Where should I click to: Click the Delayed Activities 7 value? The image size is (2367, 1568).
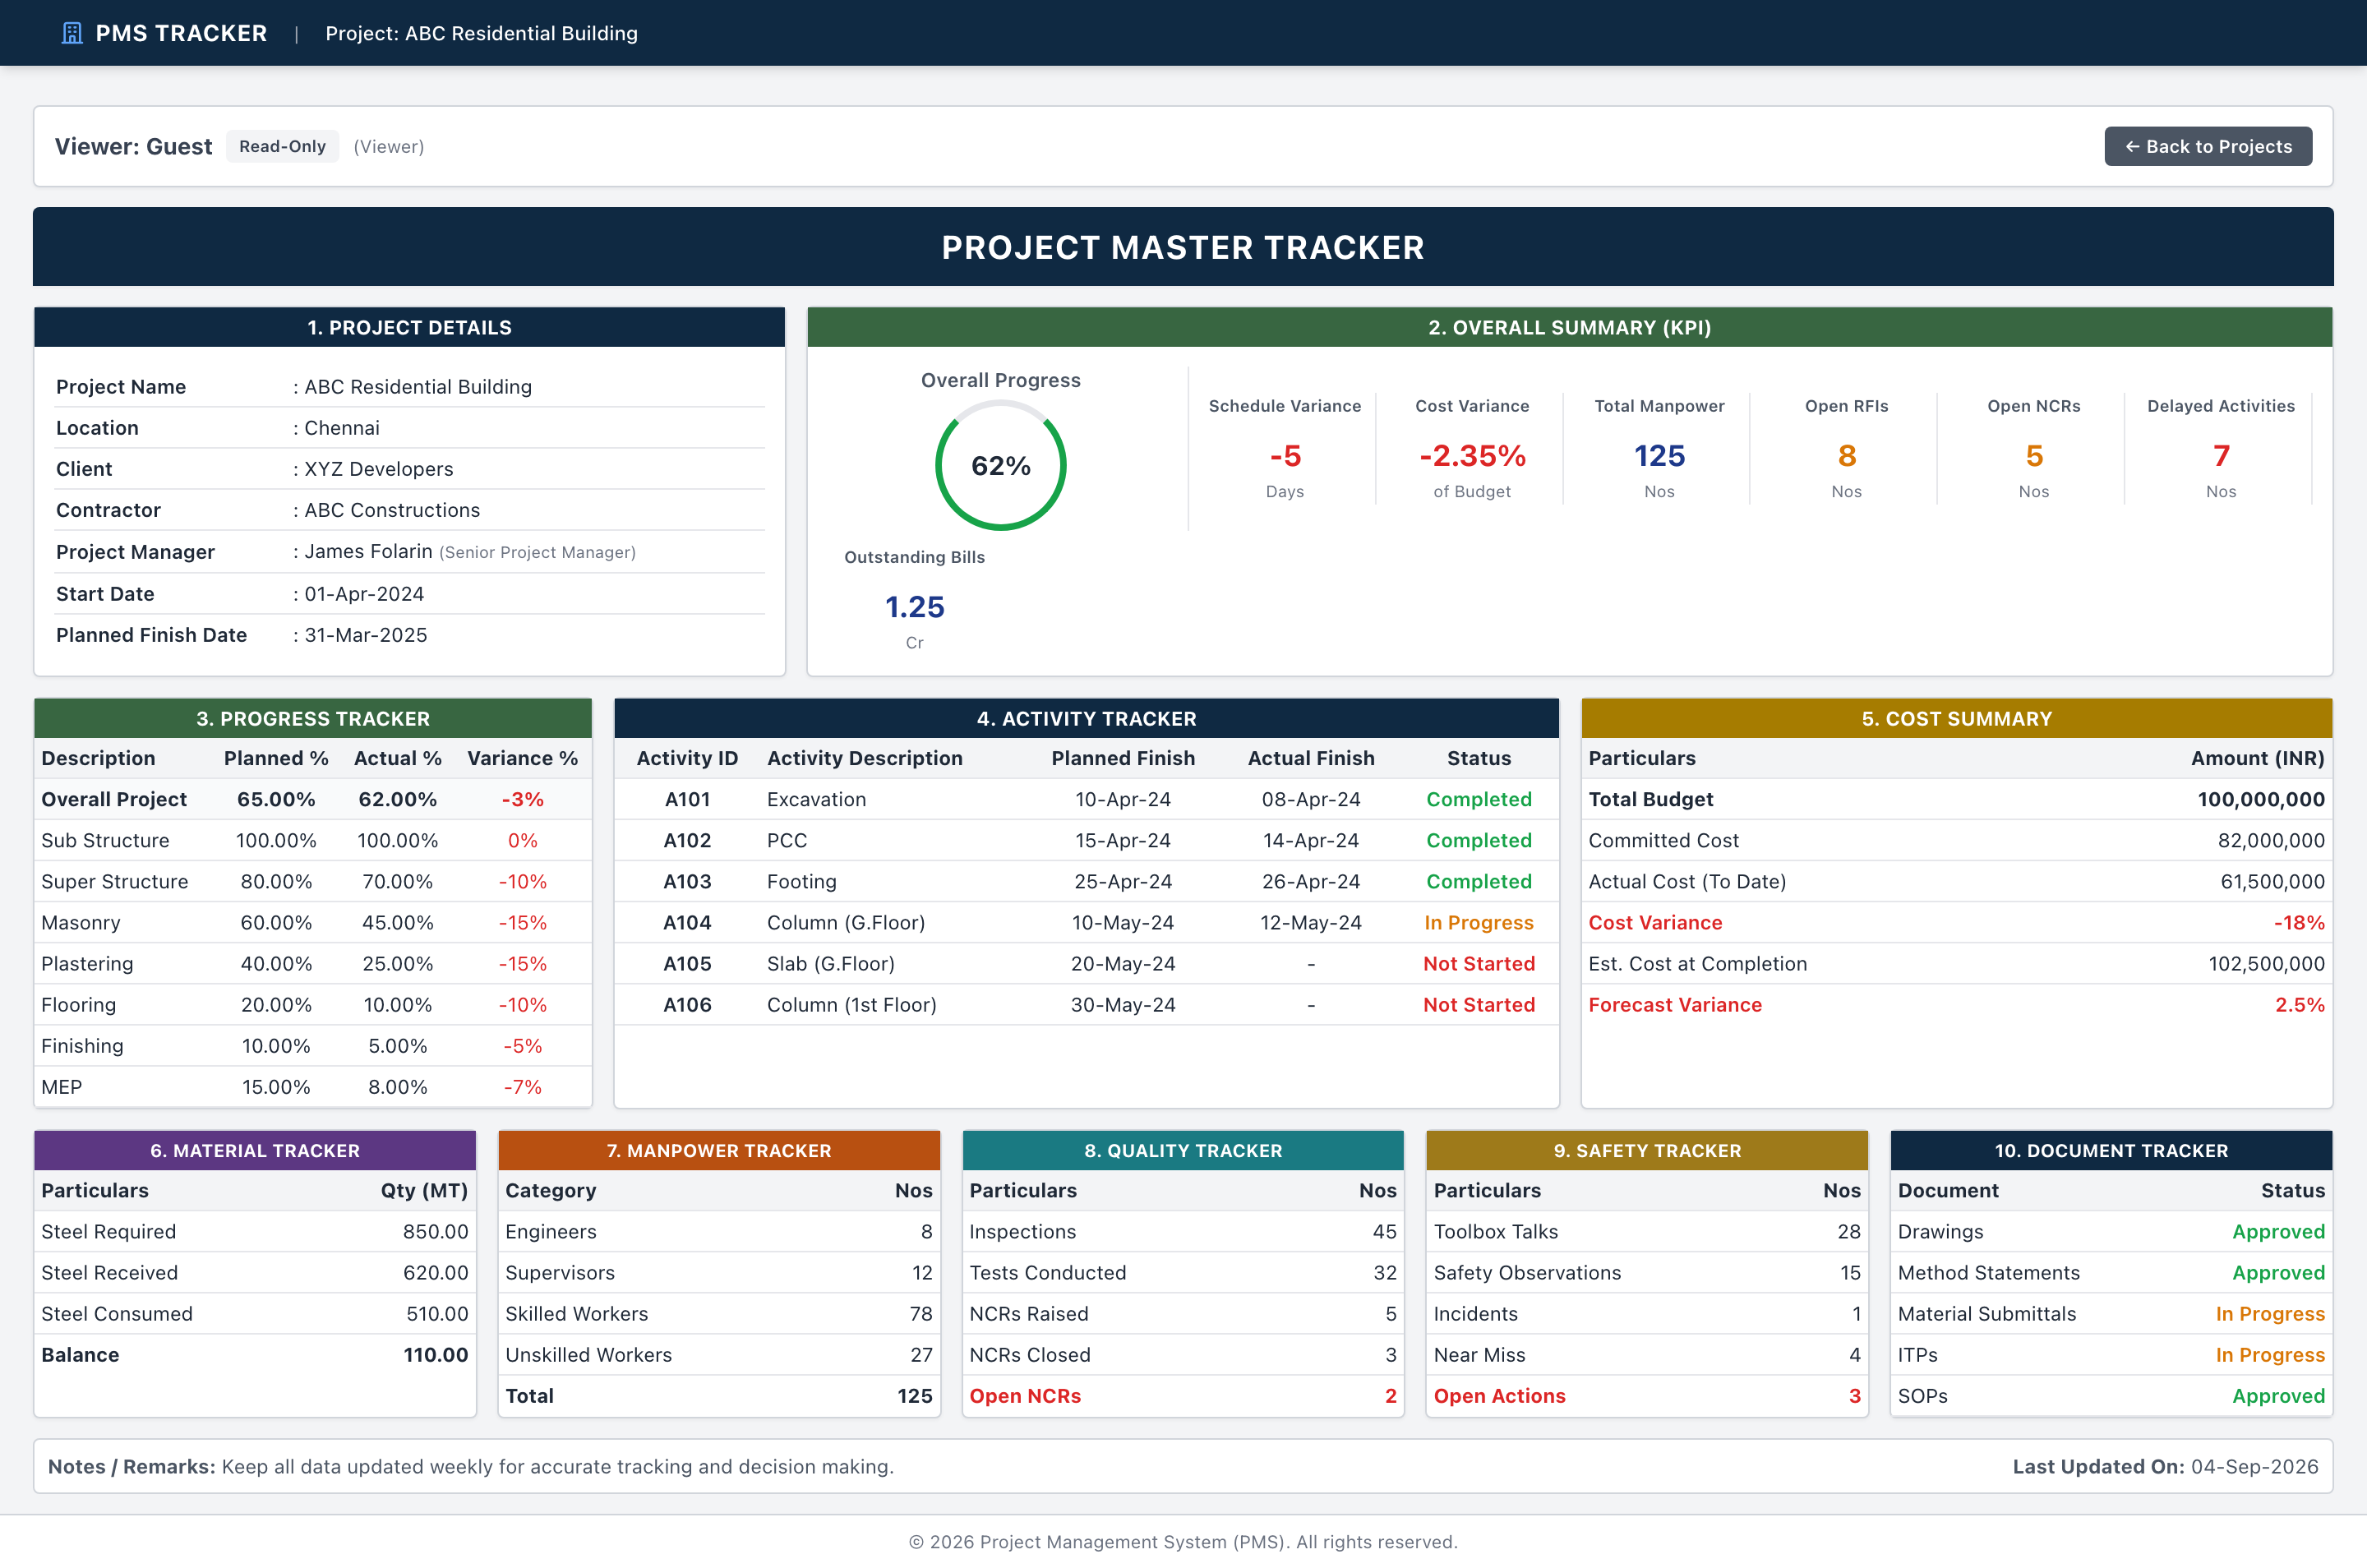click(x=2220, y=456)
